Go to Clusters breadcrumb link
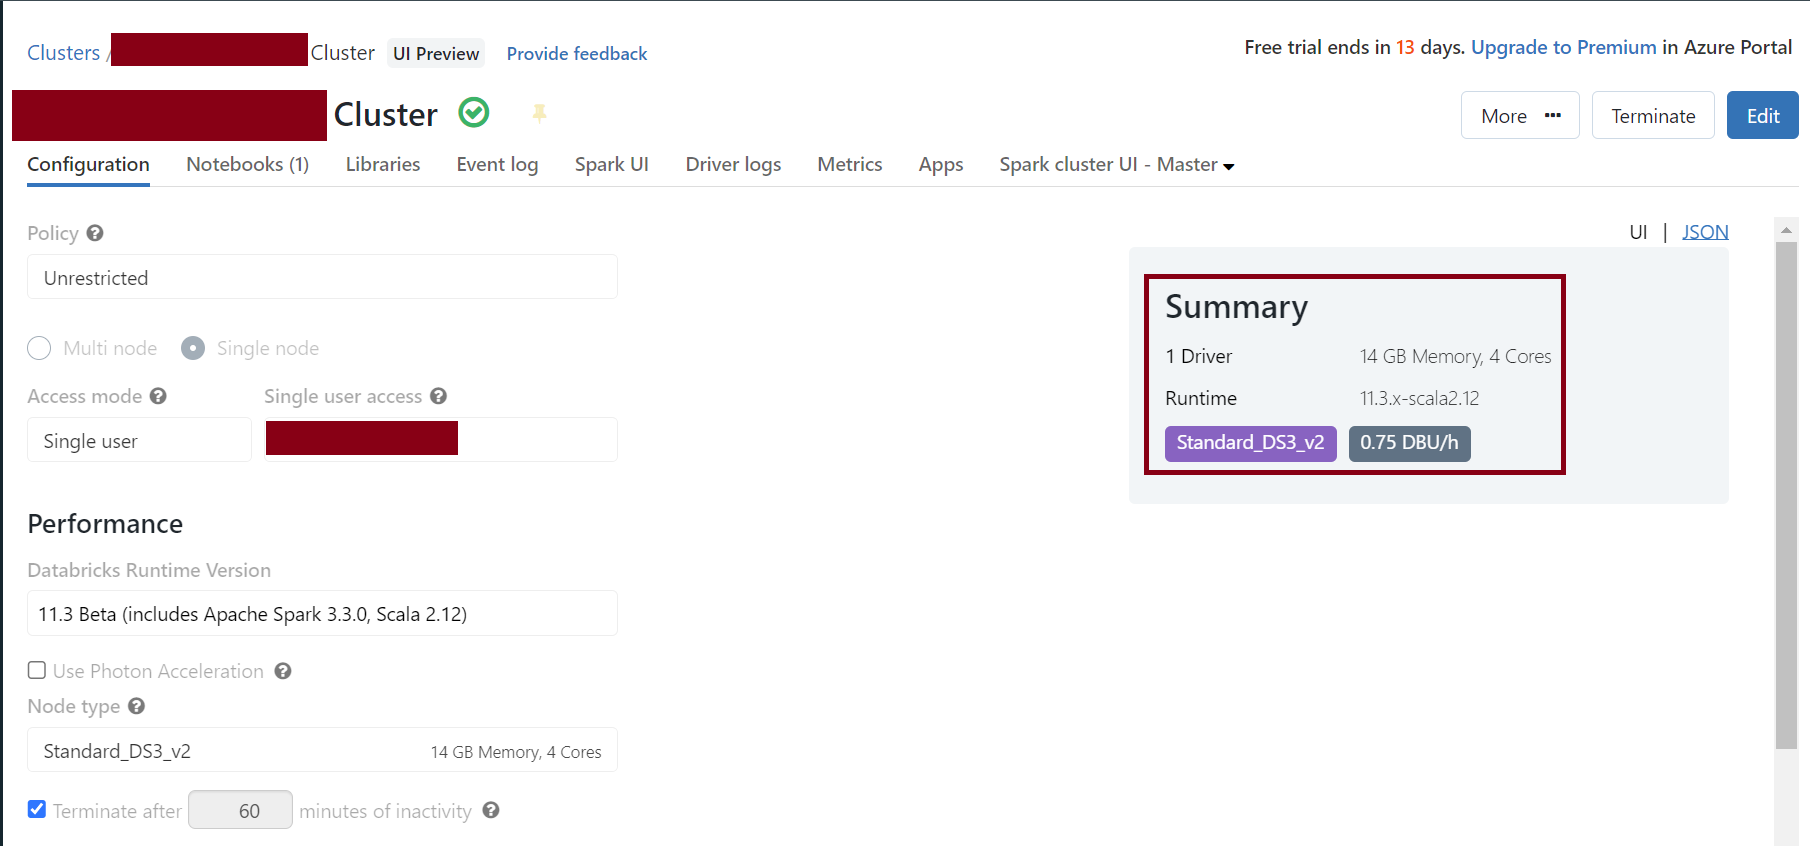This screenshot has height=846, width=1810. coord(63,53)
